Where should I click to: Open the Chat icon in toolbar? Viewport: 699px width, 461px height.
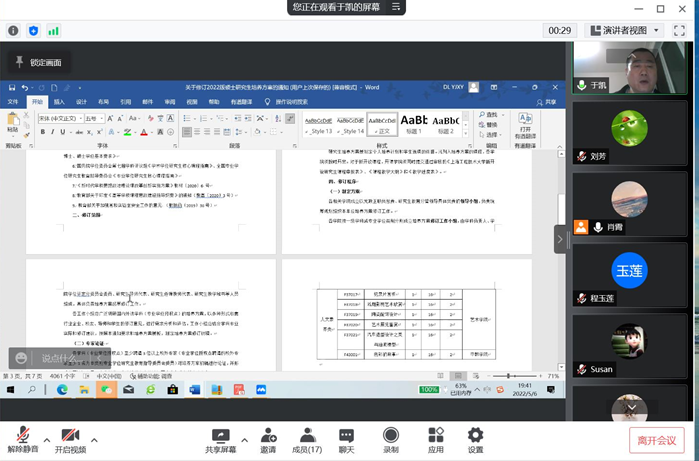pos(346,440)
